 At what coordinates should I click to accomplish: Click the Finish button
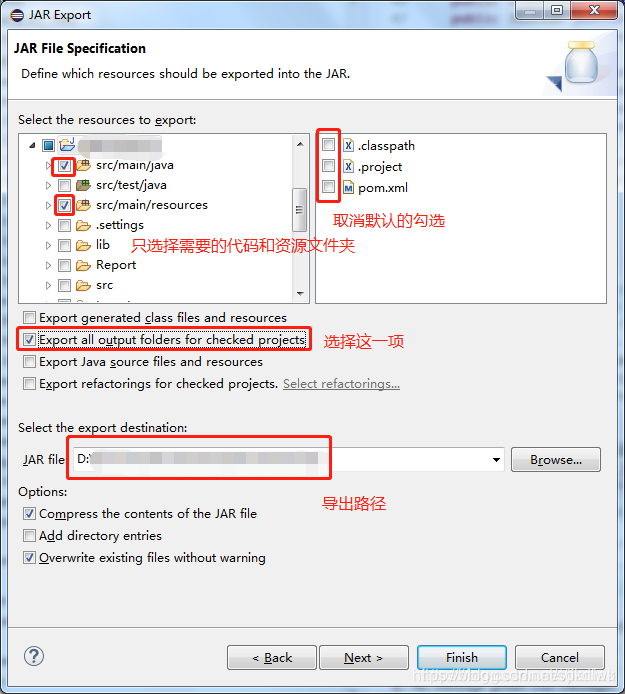[x=462, y=658]
